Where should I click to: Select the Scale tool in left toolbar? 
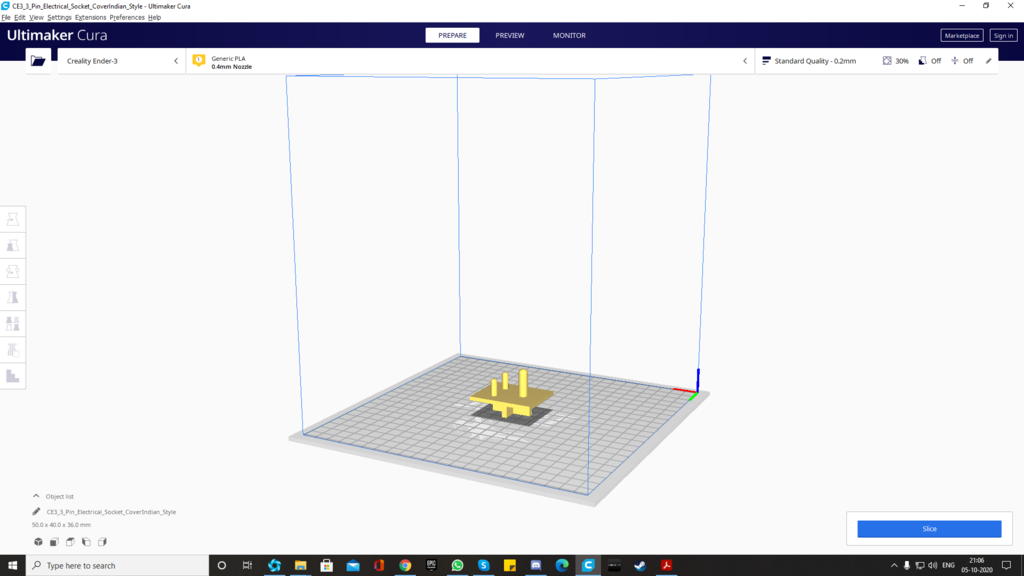click(13, 246)
